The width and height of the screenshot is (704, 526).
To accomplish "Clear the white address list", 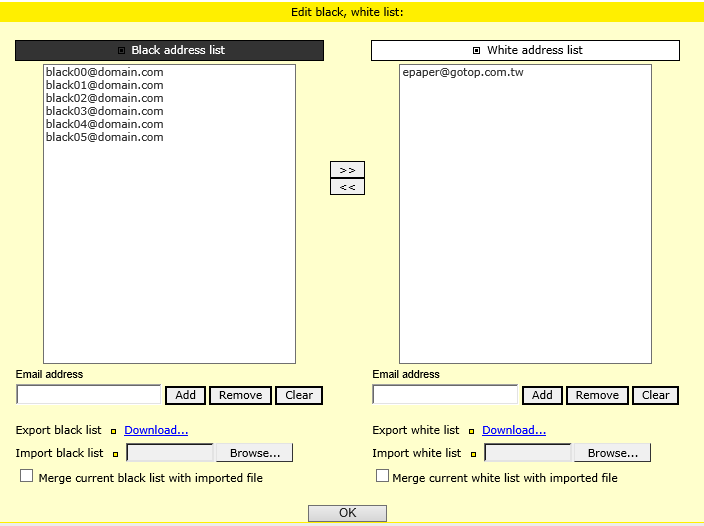I will (x=655, y=395).
